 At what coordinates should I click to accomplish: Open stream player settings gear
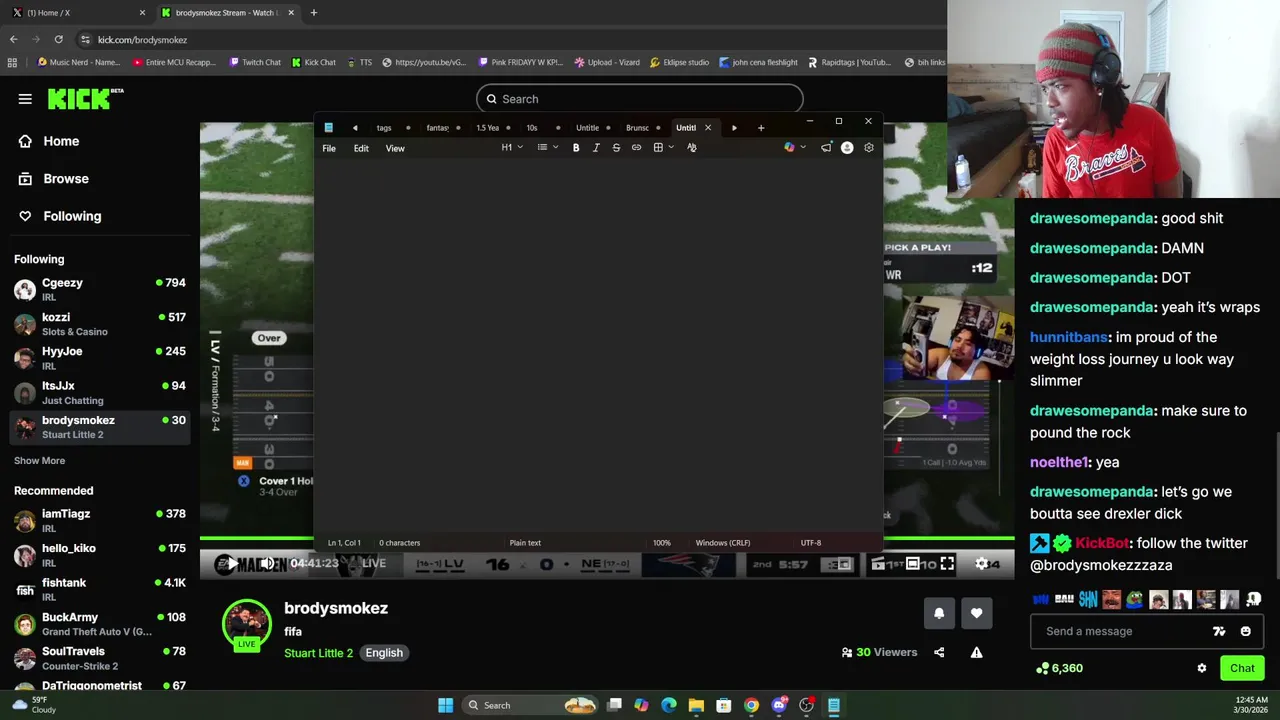pos(982,564)
